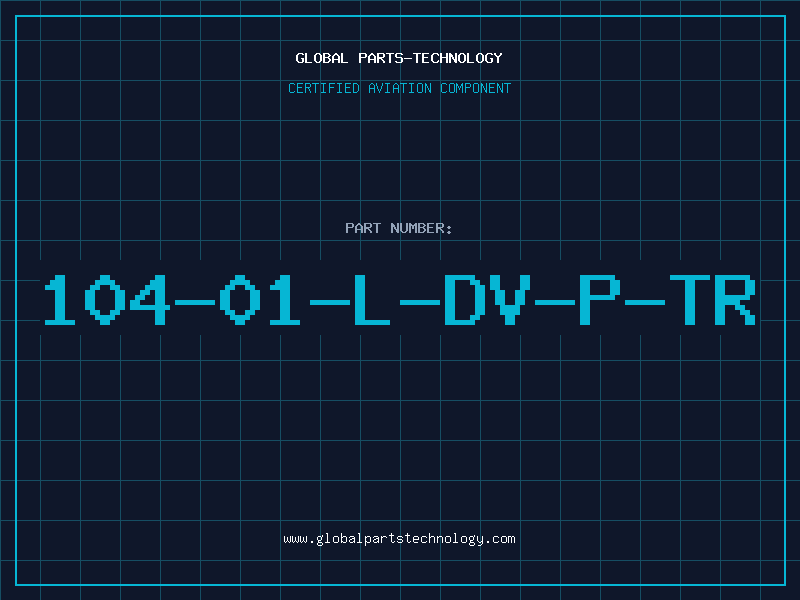Click the part number 104-01-L-DV-P-TR
The height and width of the screenshot is (600, 800).
pos(400,299)
